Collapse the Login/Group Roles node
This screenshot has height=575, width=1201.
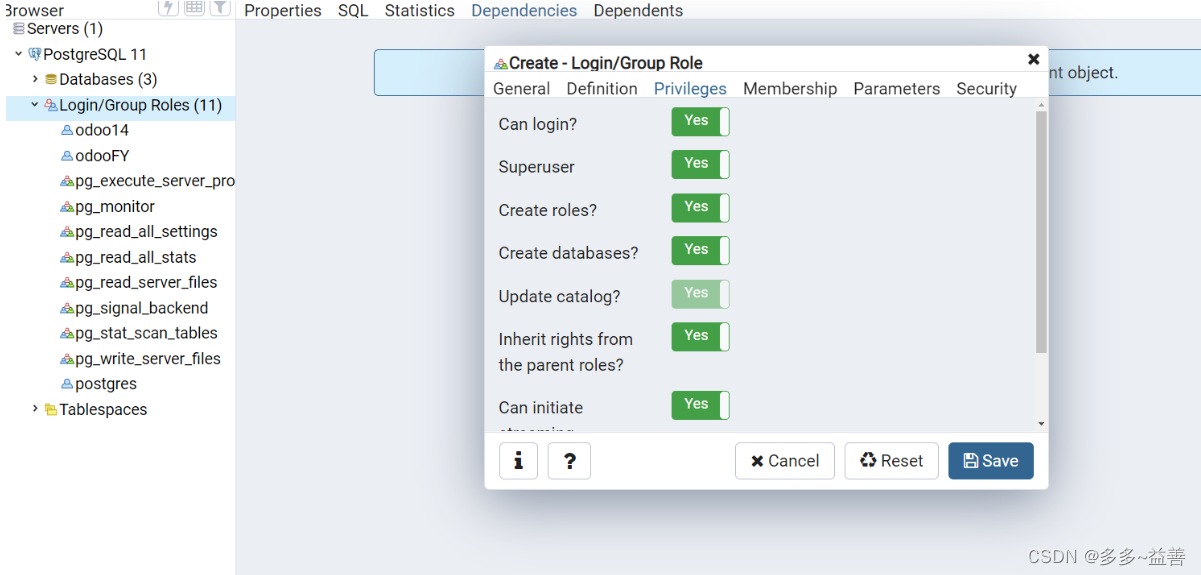35,104
